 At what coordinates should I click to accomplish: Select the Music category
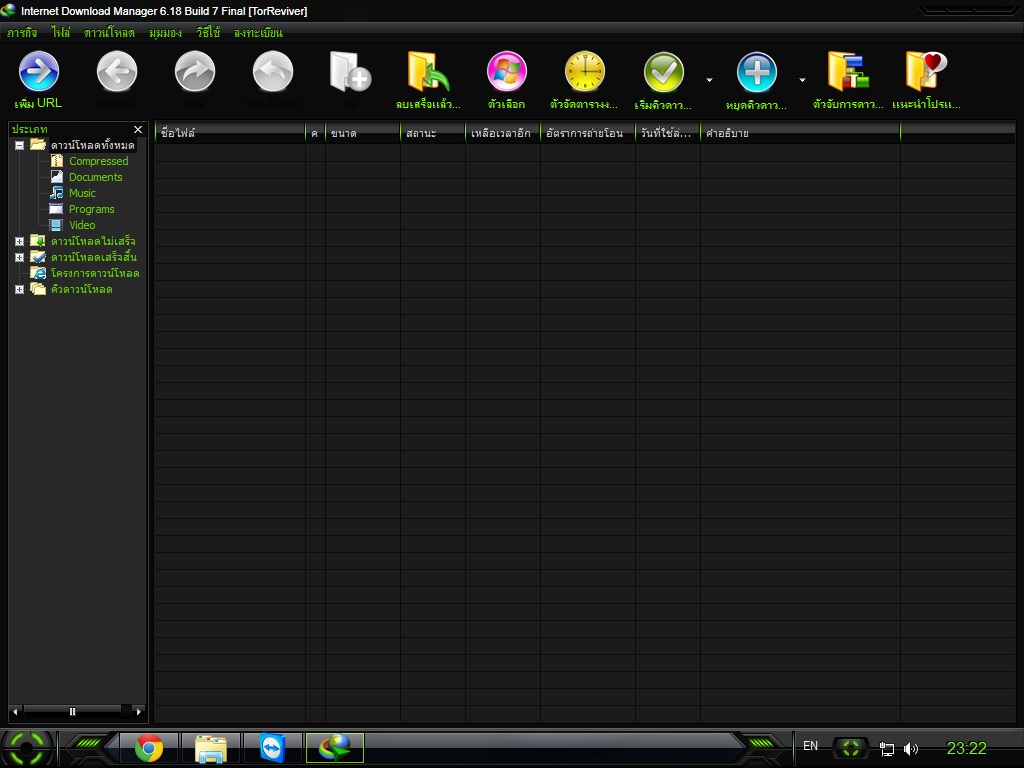point(82,193)
